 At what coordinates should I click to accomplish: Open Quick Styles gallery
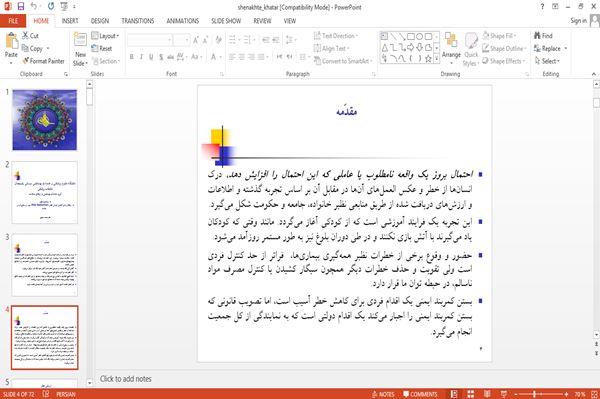[x=471, y=50]
